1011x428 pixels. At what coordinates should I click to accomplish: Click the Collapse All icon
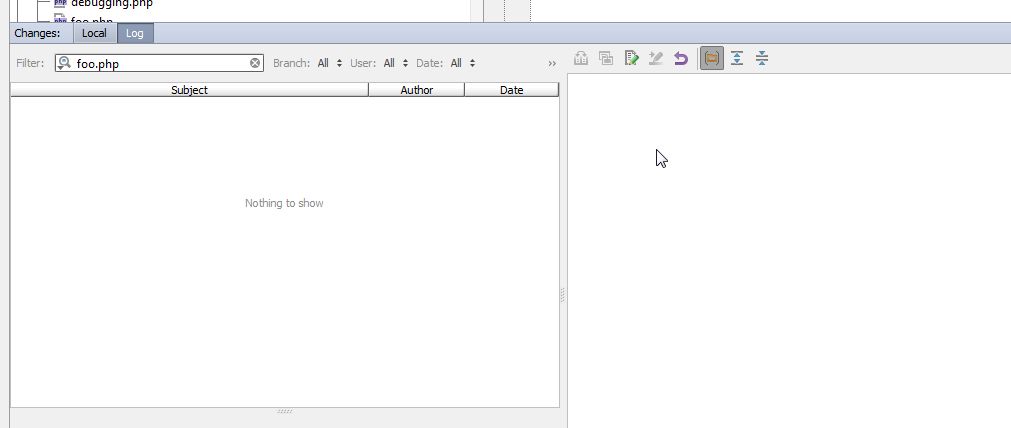pos(762,59)
